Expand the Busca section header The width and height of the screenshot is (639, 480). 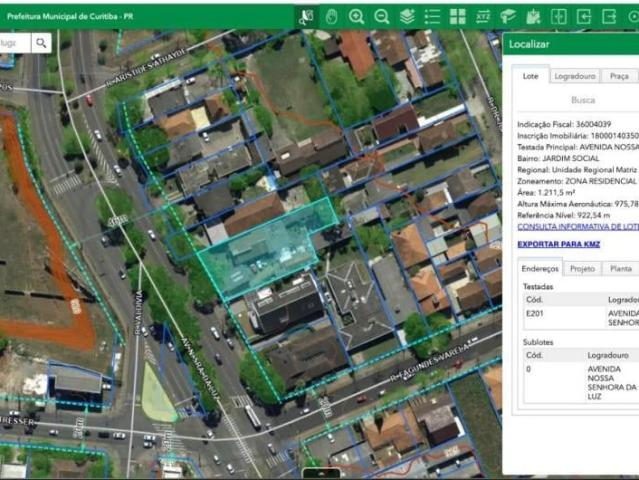583,100
